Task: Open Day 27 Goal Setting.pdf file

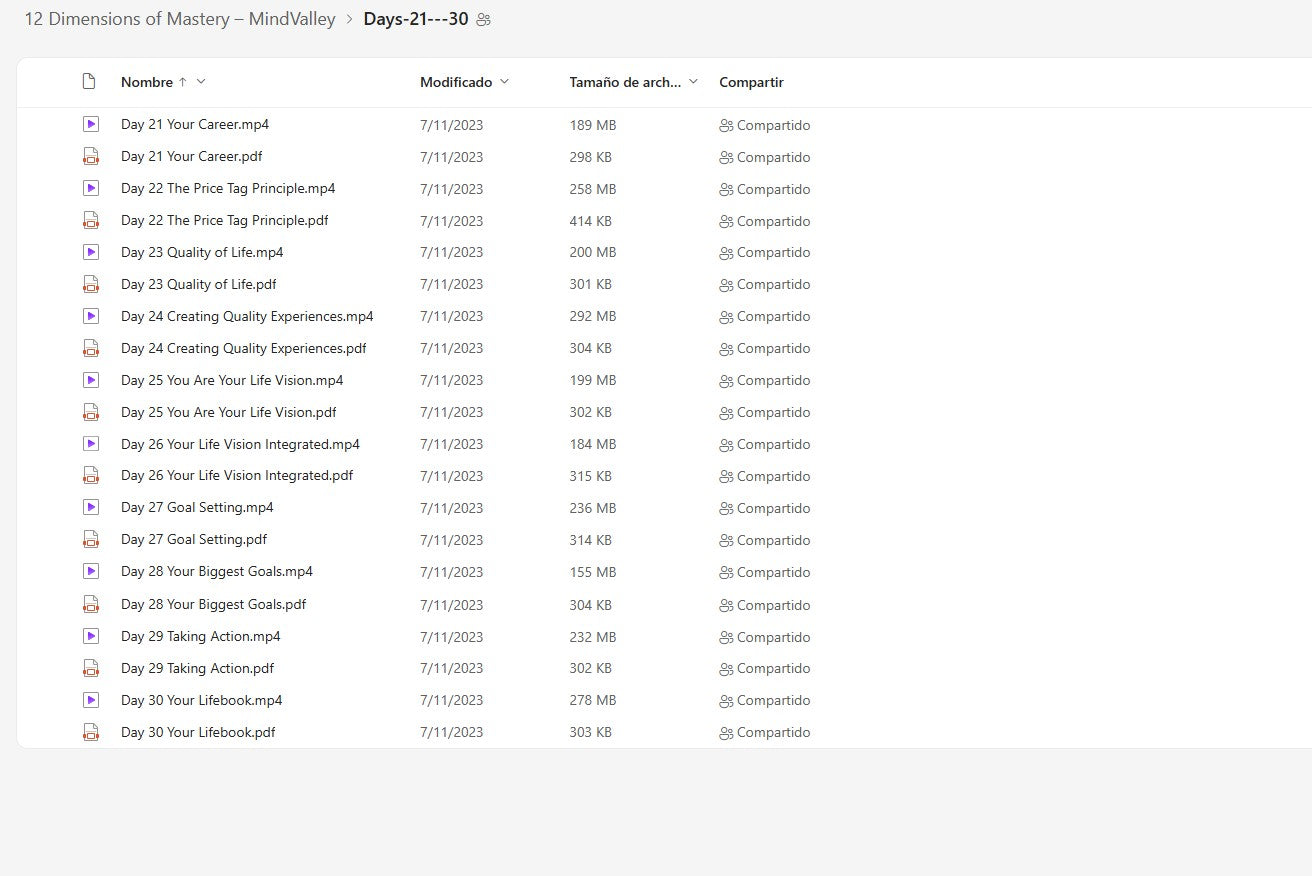Action: (x=194, y=540)
